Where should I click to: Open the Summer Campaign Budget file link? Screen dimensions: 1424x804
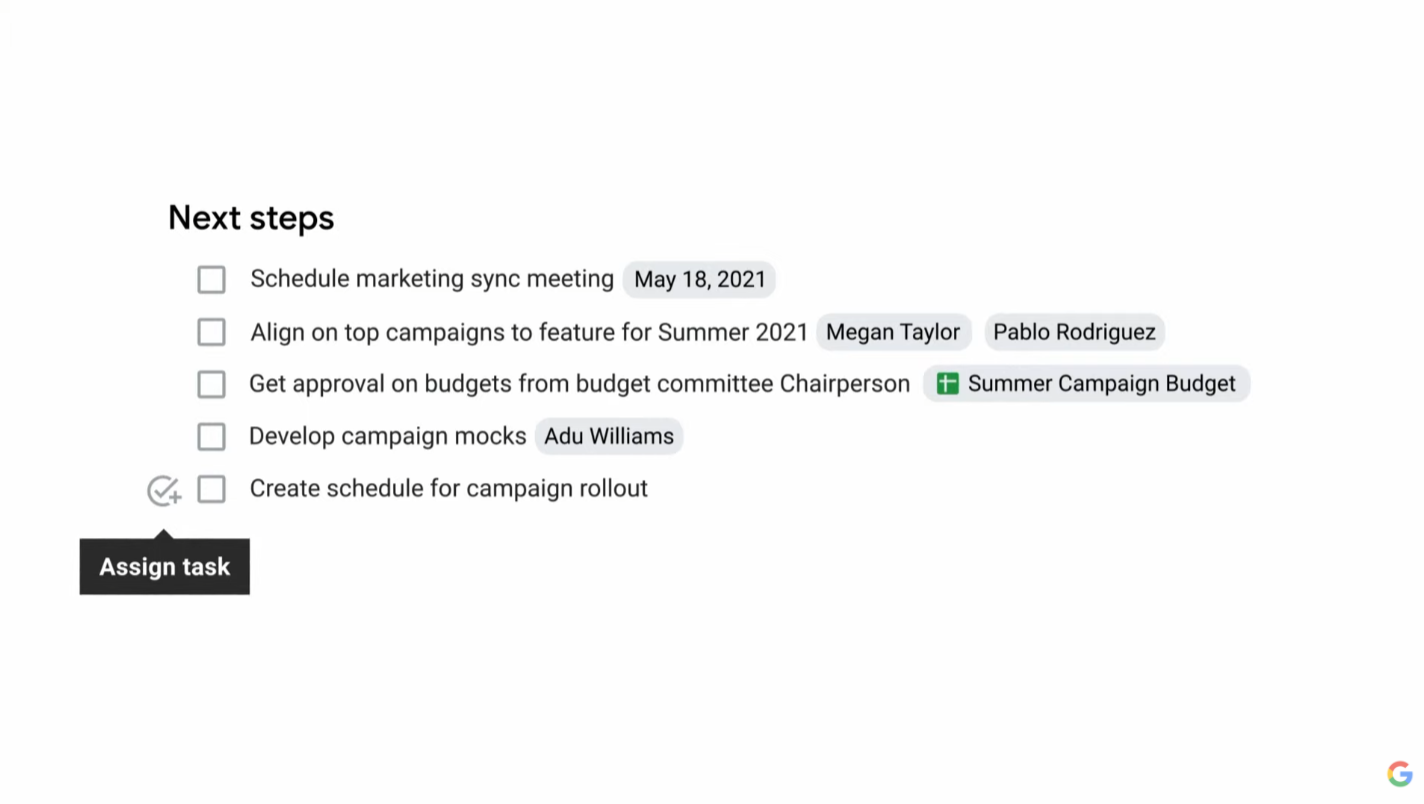pos(1101,384)
